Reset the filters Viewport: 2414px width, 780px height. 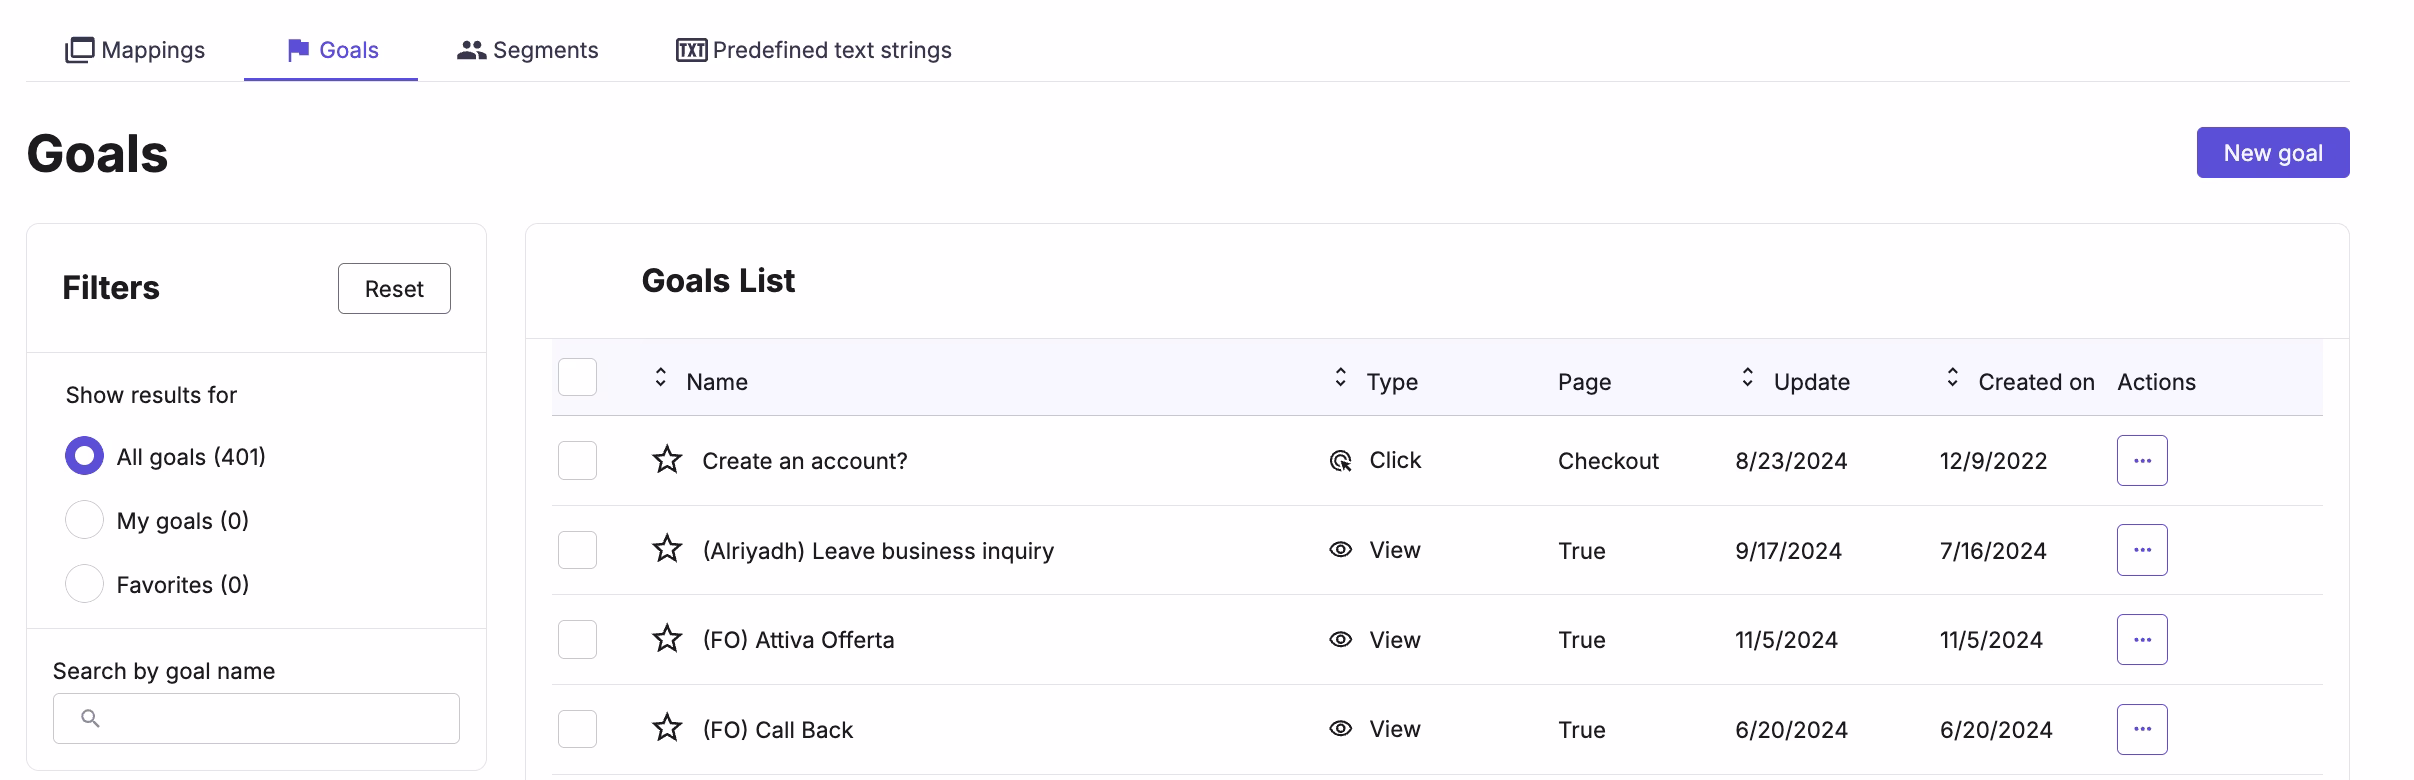pyautogui.click(x=394, y=289)
